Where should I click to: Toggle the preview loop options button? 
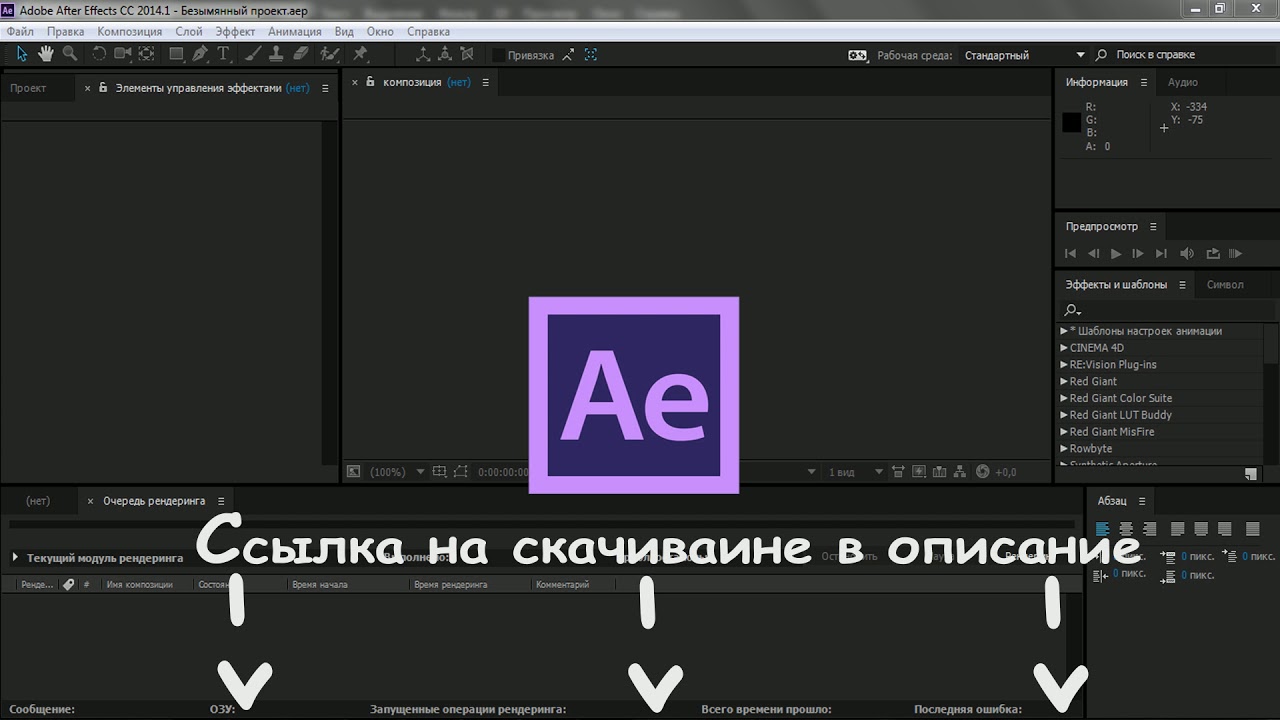[1213, 254]
